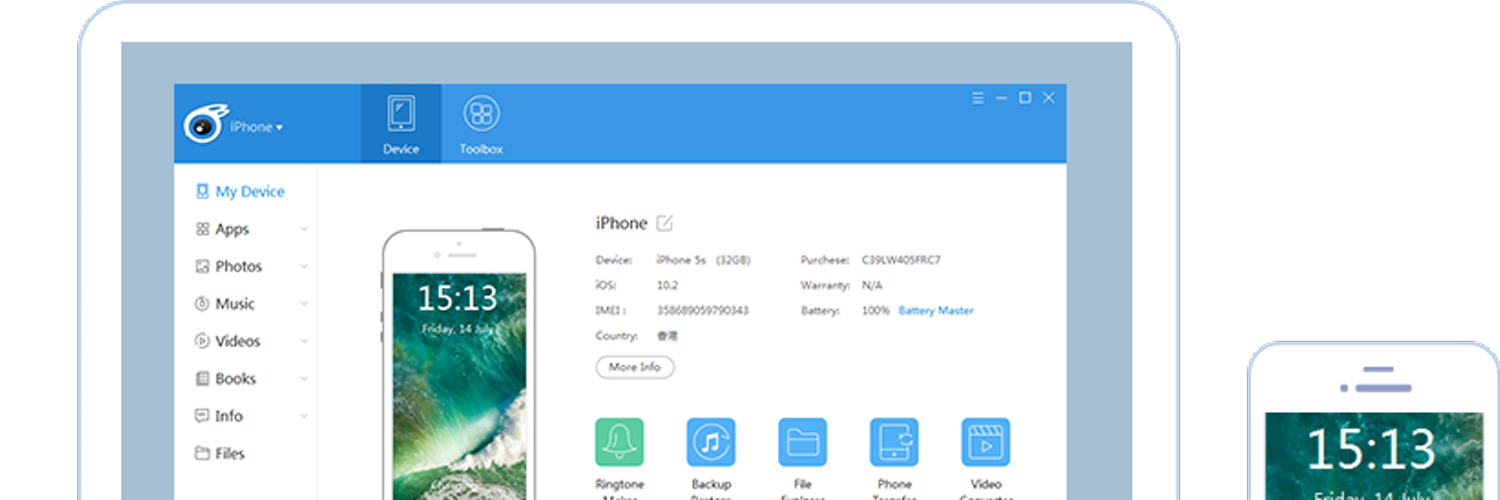Click the iPhone device name heading

621,223
